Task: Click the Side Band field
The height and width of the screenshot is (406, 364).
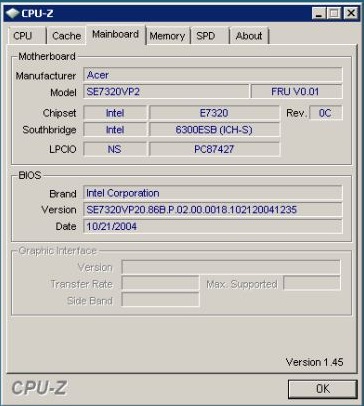Action: 160,300
